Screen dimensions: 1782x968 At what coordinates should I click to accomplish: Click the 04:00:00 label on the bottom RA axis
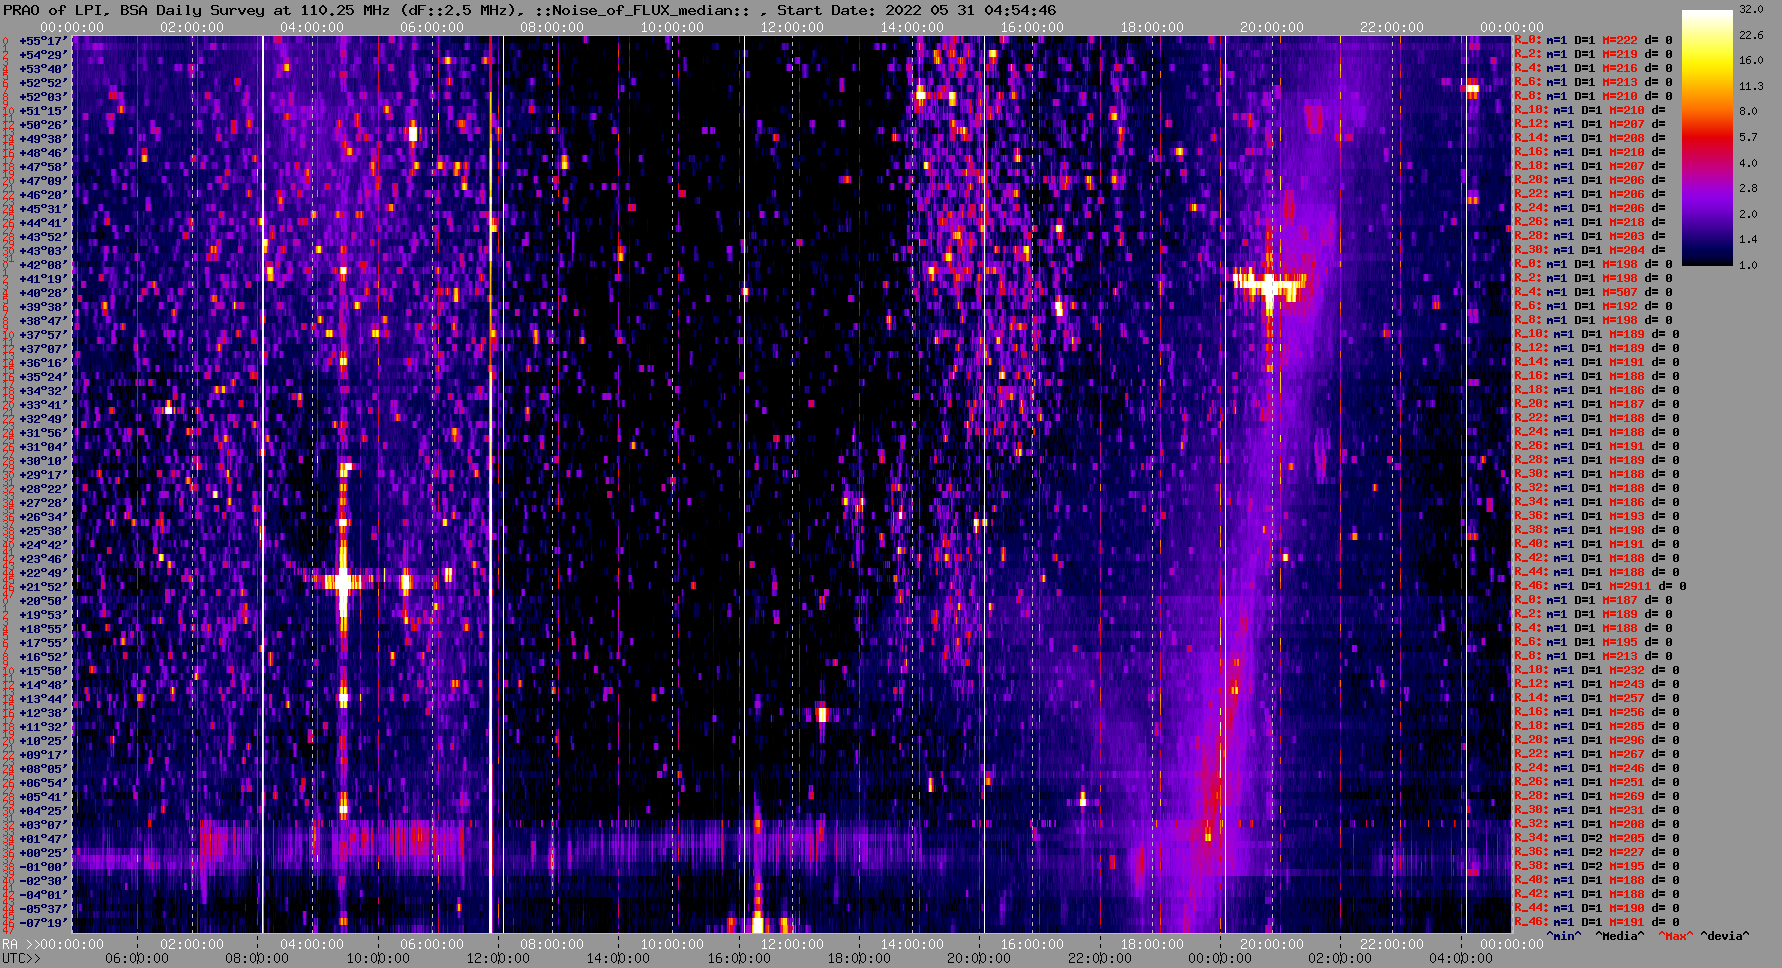coord(312,944)
